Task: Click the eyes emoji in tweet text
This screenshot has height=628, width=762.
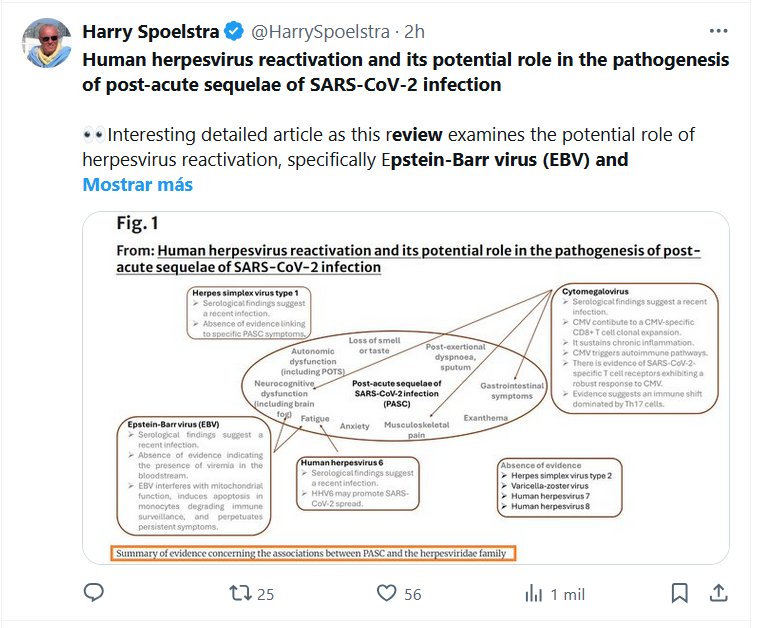Action: coord(93,135)
